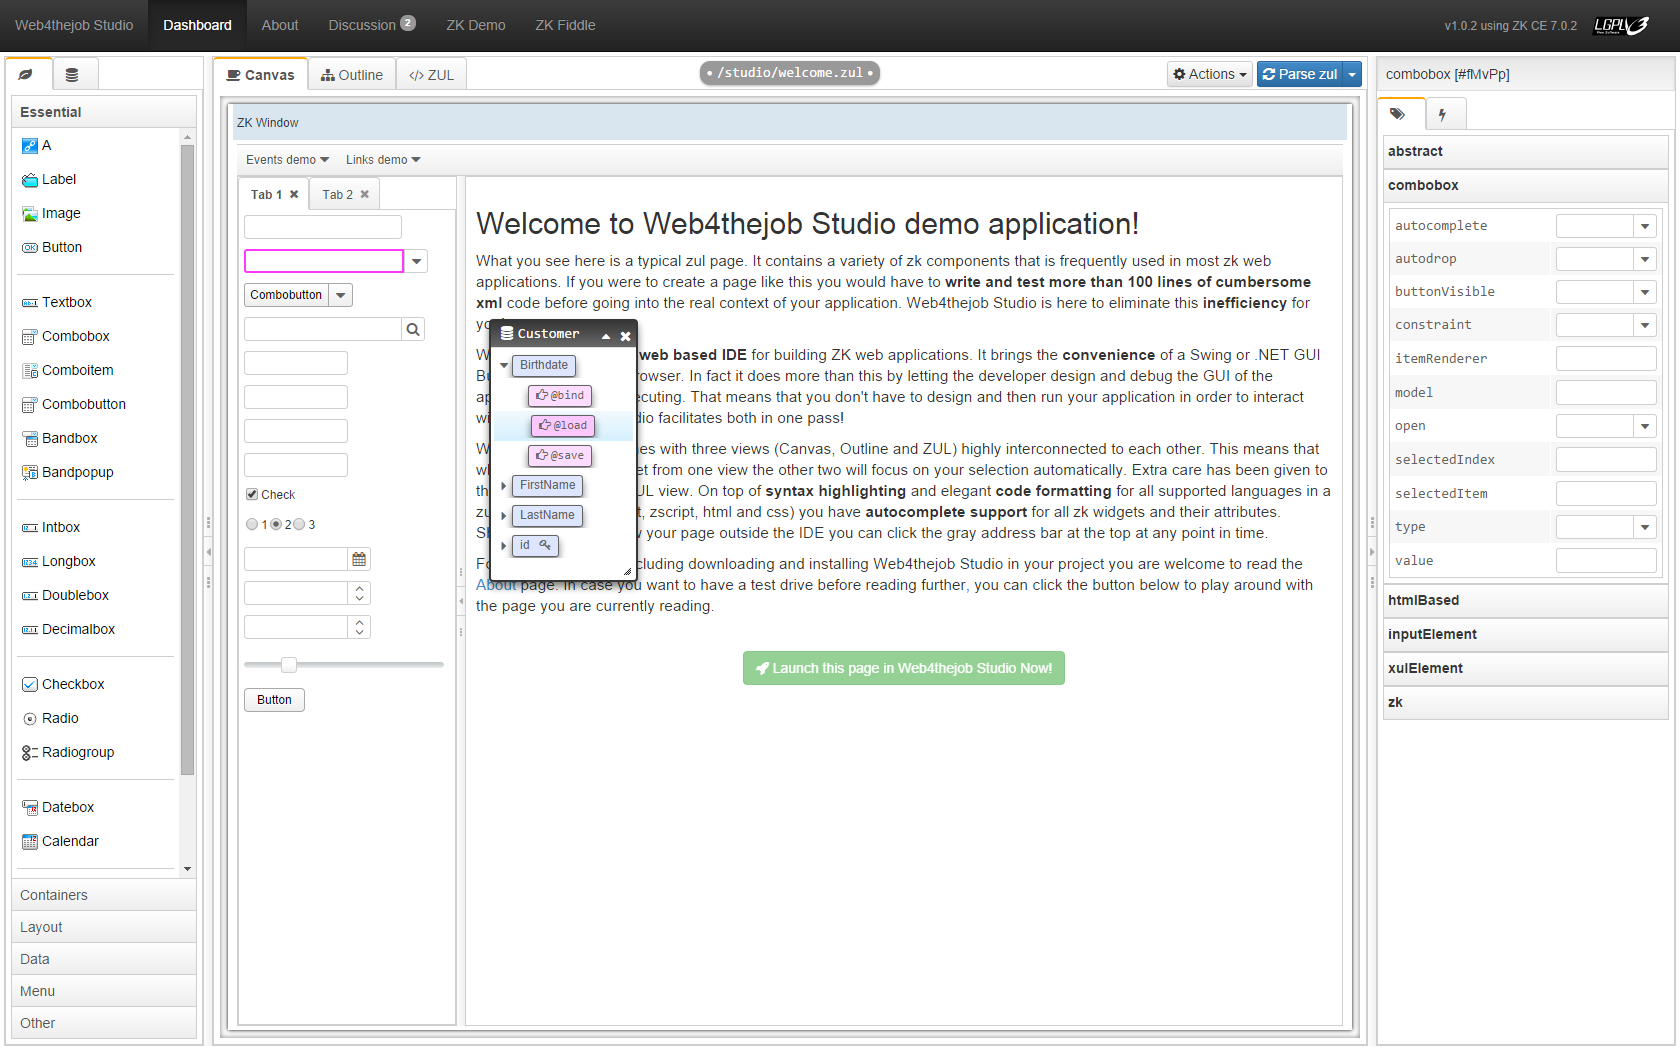Choose the Comboitem widget
The width and height of the screenshot is (1680, 1050).
pos(68,370)
